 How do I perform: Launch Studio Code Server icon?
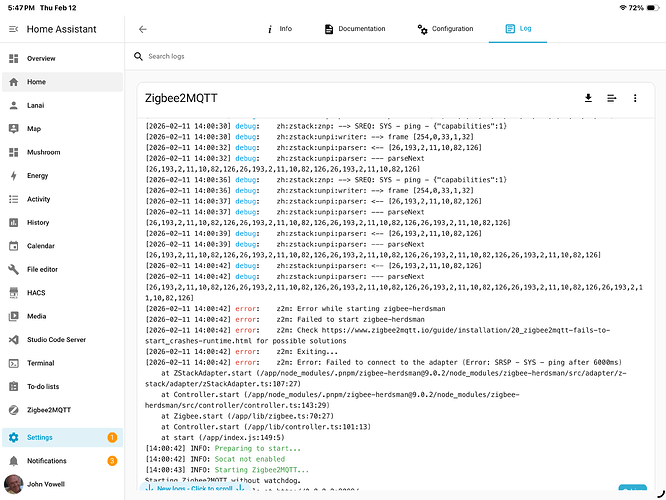pyautogui.click(x=14, y=339)
